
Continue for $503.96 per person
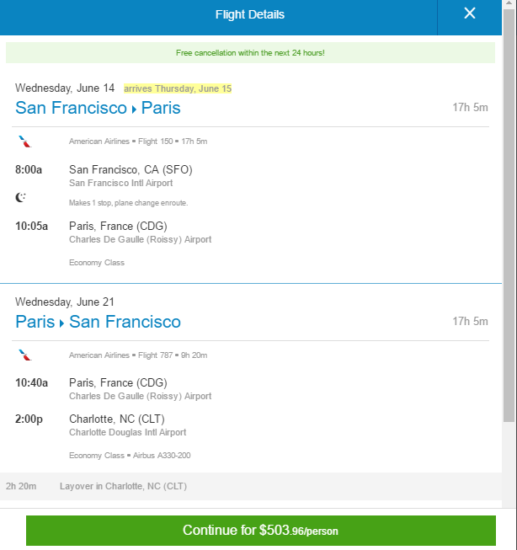tap(261, 530)
